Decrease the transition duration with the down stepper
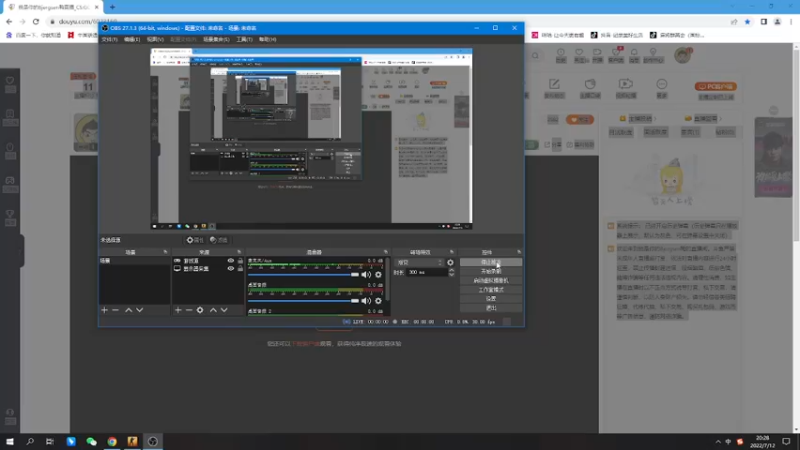Image resolution: width=800 pixels, height=450 pixels. 451,274
